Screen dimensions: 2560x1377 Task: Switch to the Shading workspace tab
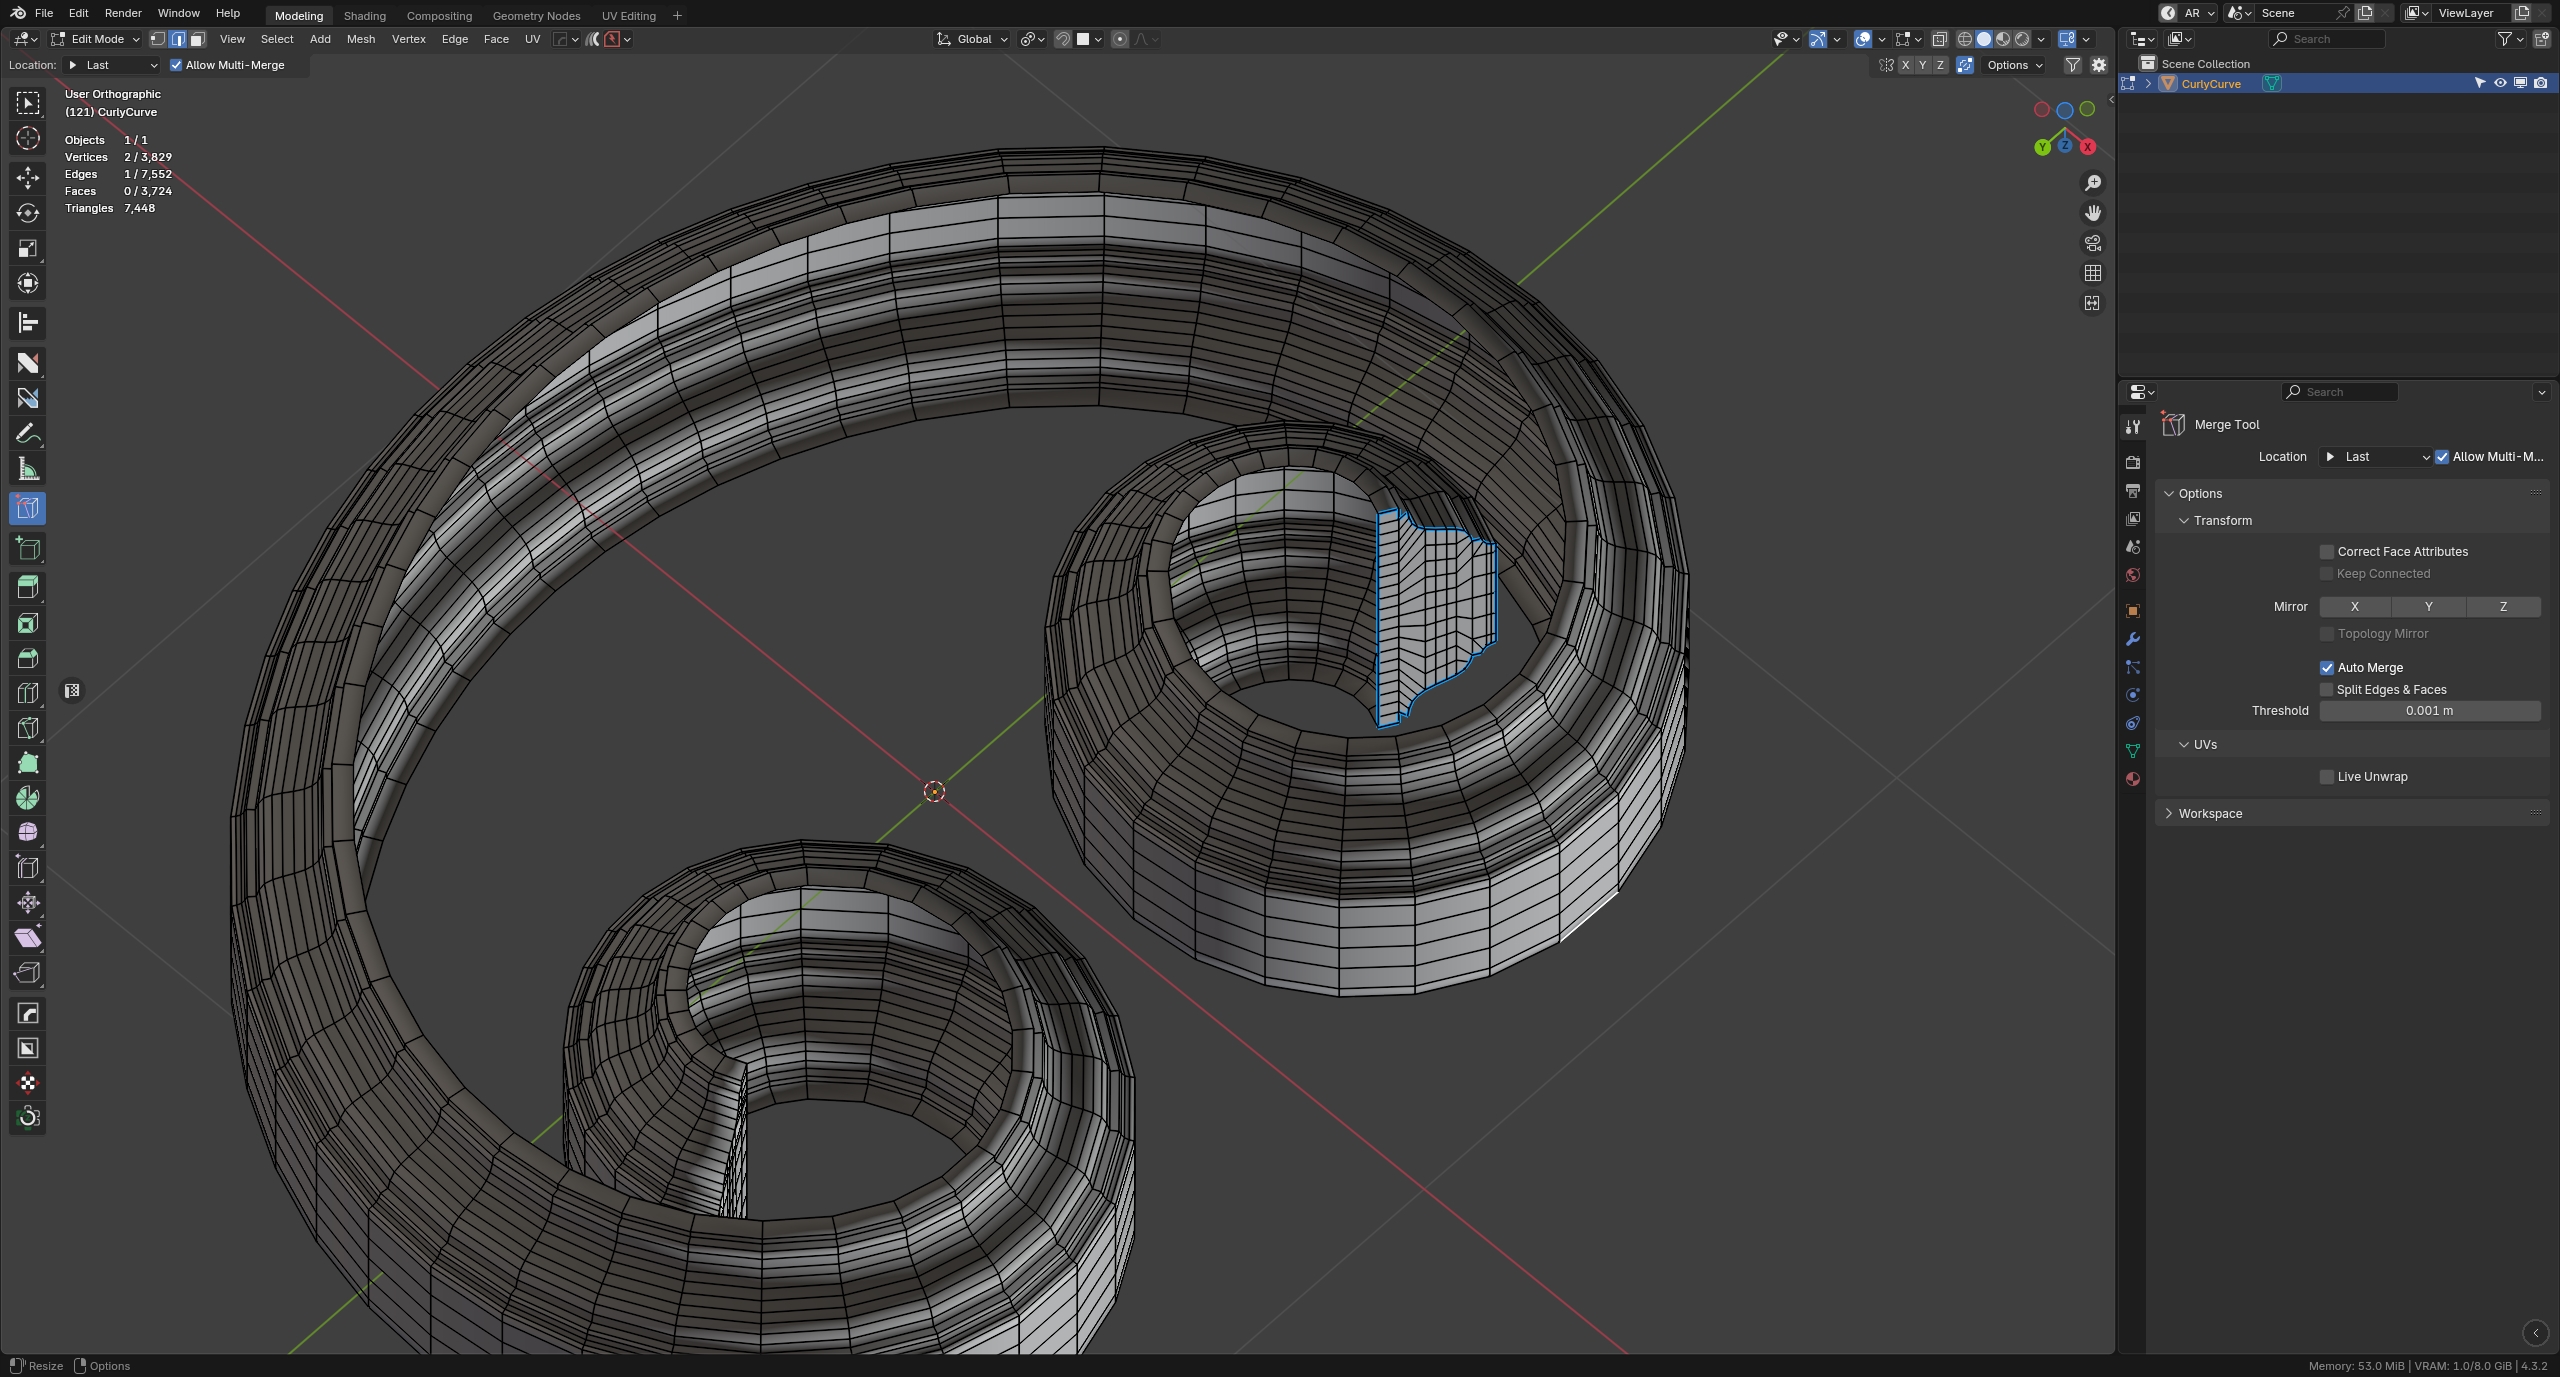[x=364, y=16]
